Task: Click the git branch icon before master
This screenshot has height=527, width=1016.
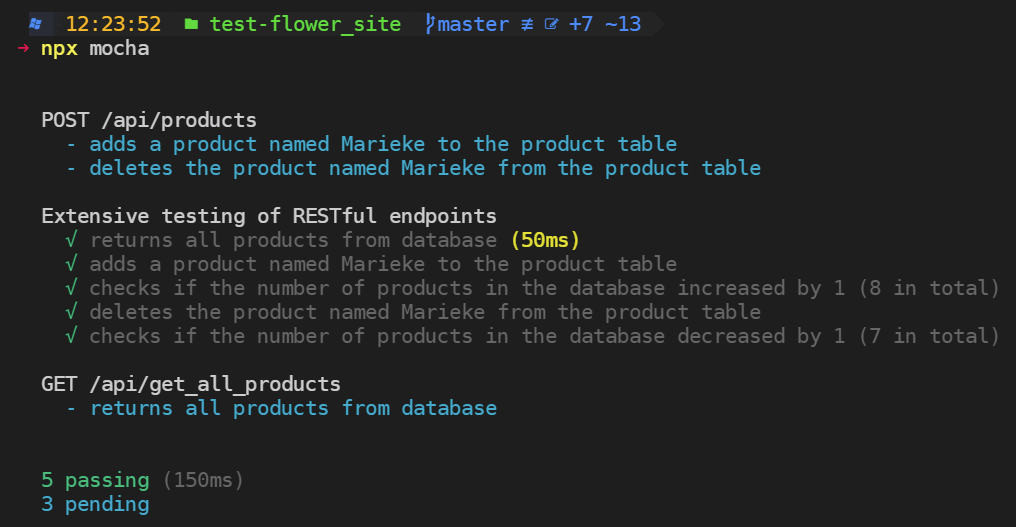Action: [x=430, y=25]
